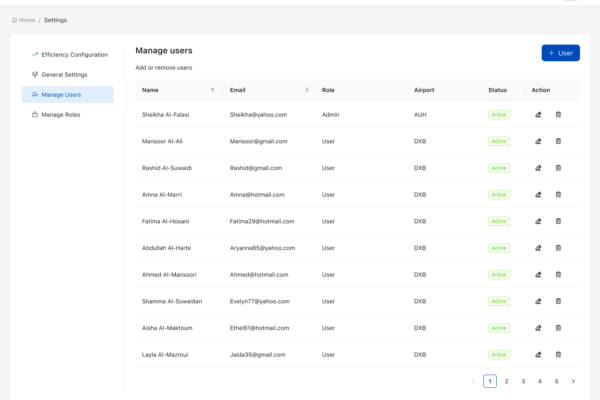Select email Ethel61@hotmail.com
Screen dimensions: 600x400
259,328
